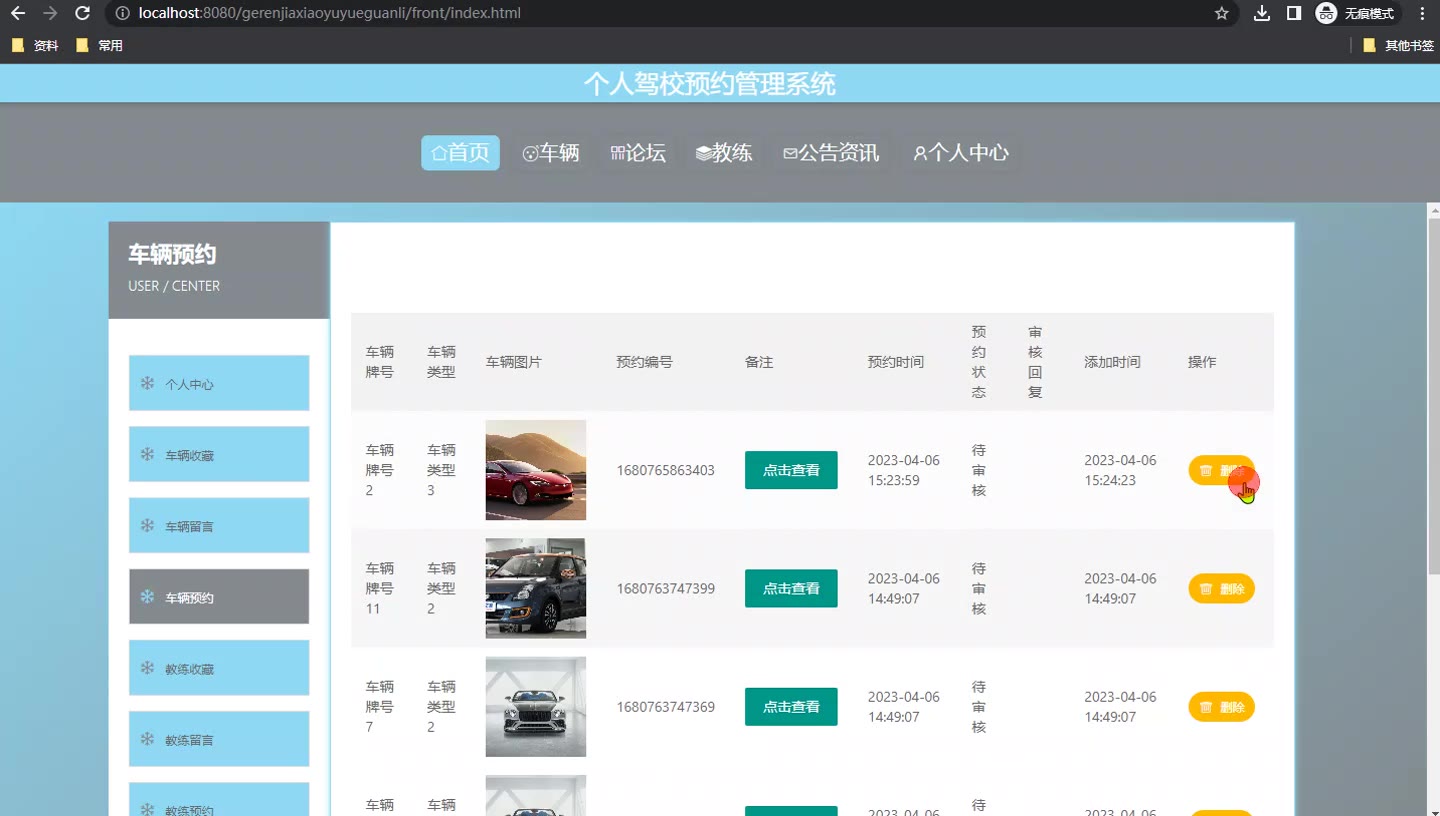Click the 添加时间 column header
This screenshot has height=816, width=1440.
point(1112,362)
